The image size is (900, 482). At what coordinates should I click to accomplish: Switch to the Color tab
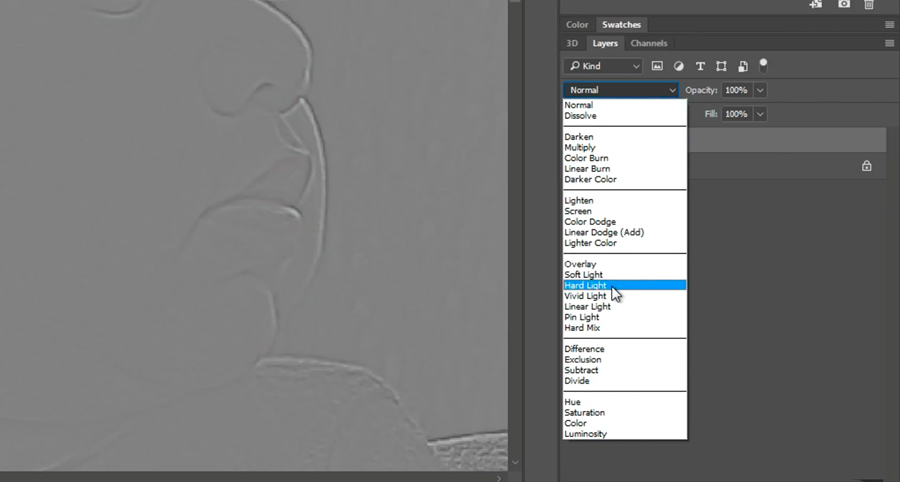tap(577, 25)
